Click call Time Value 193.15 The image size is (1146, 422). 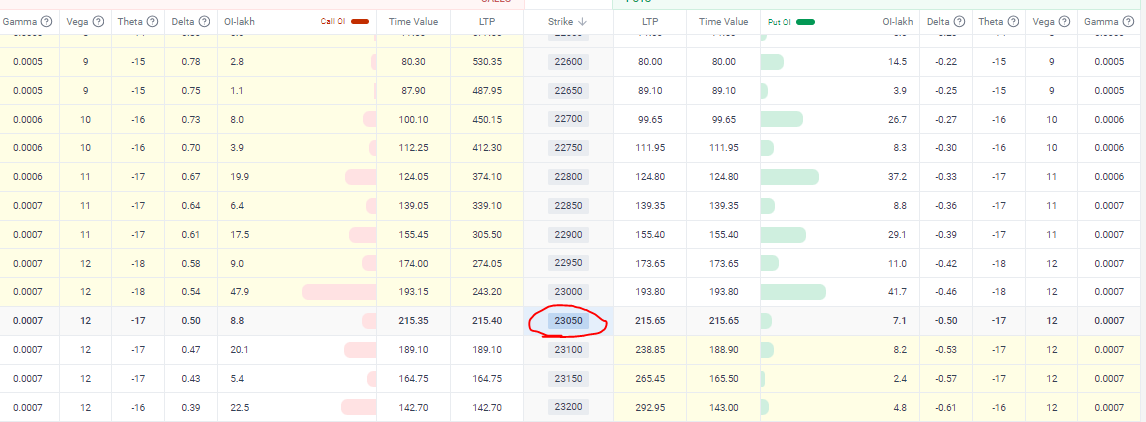click(414, 292)
